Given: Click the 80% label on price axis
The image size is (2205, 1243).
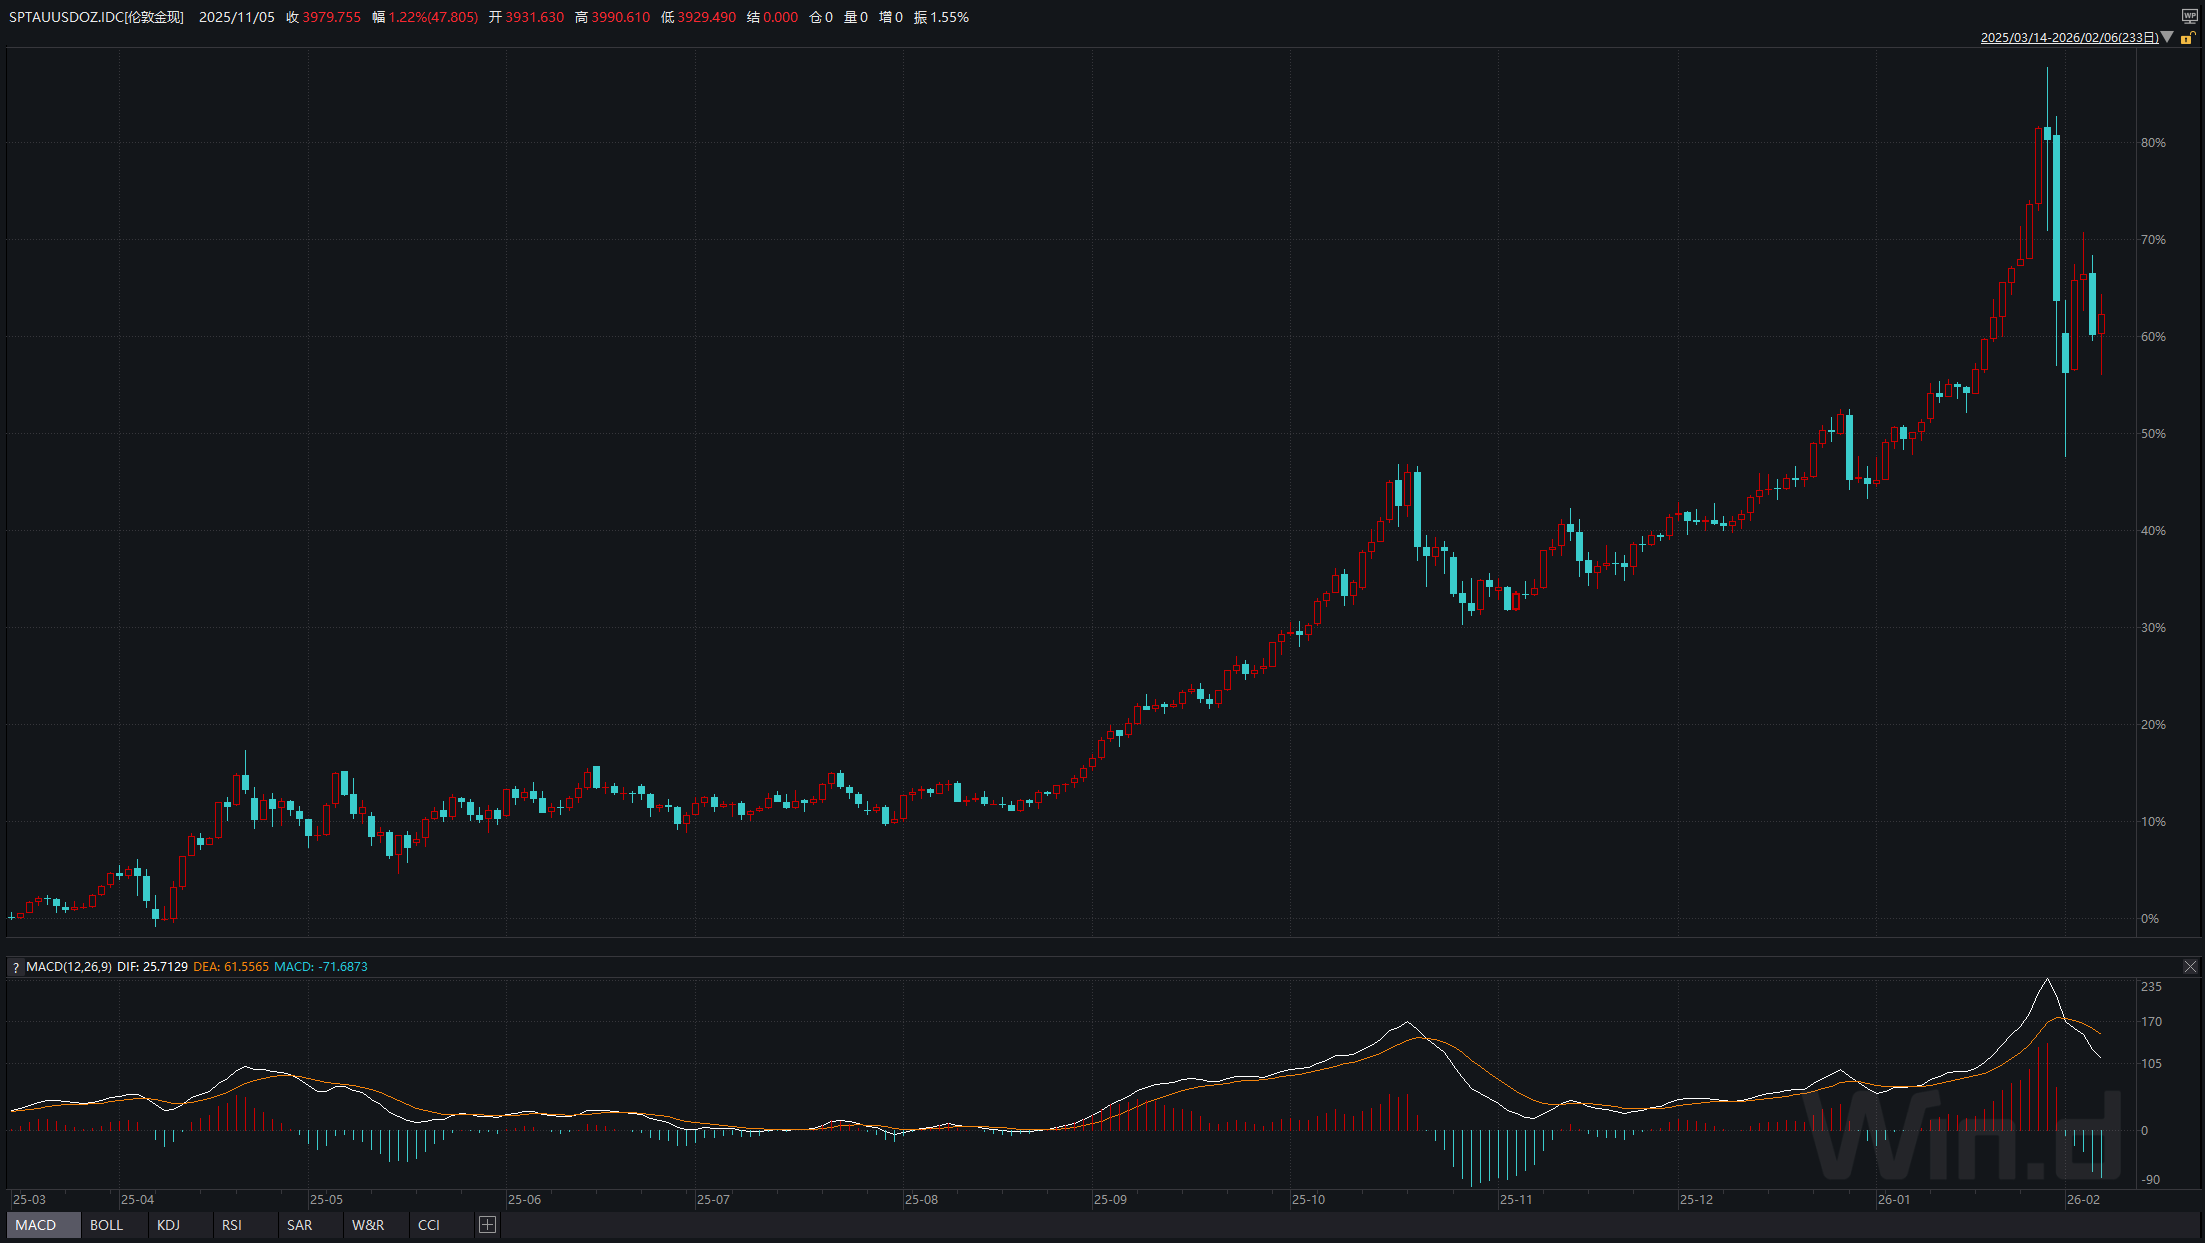Looking at the screenshot, I should (2153, 143).
